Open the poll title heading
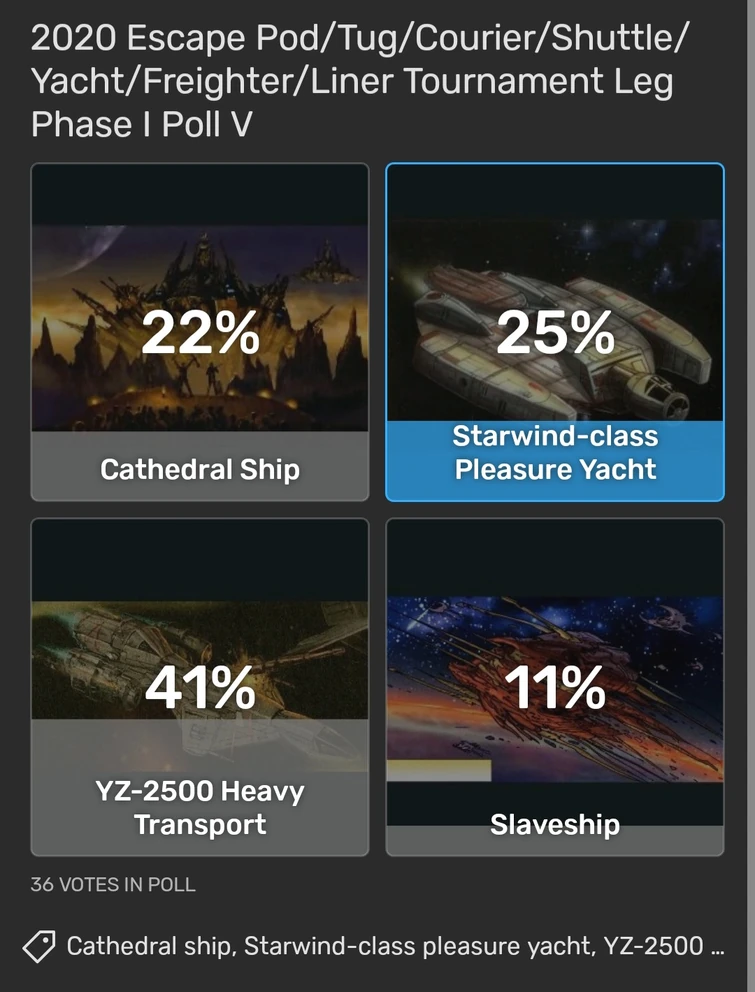Viewport: 755px width, 992px height. pyautogui.click(x=360, y=81)
